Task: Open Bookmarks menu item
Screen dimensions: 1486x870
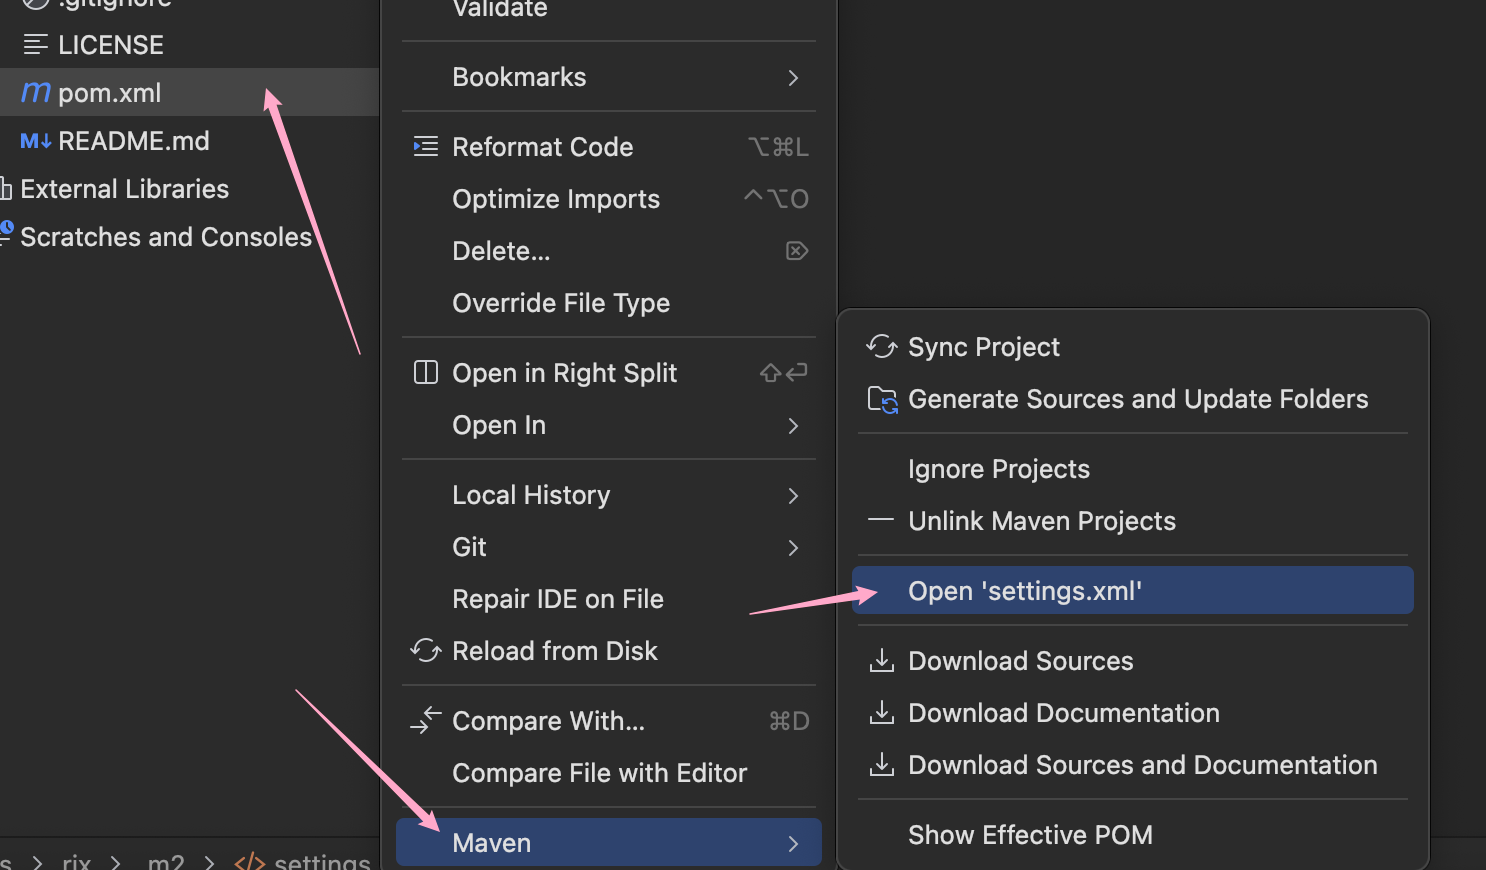Action: click(609, 77)
